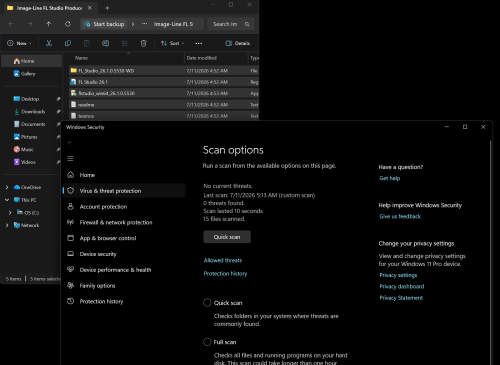Click the Paste icon in File Explorer toolbar
Image resolution: width=500 pixels, height=365 pixels.
point(87,43)
